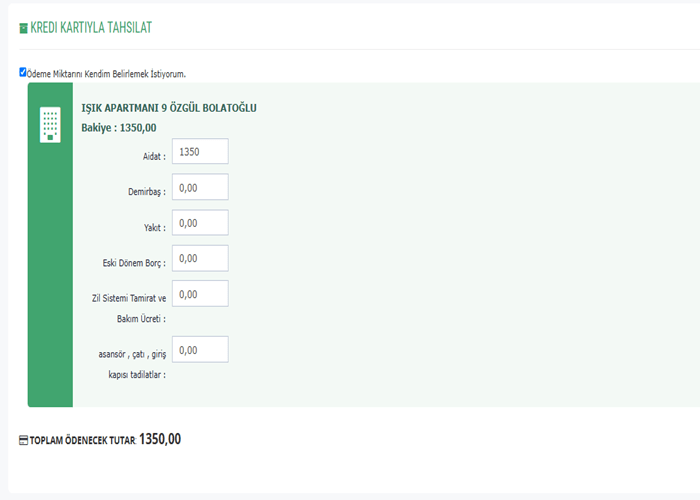Screen dimensions: 700x500
Task: Click the 'Demirbaş :' label
Action: (147, 192)
